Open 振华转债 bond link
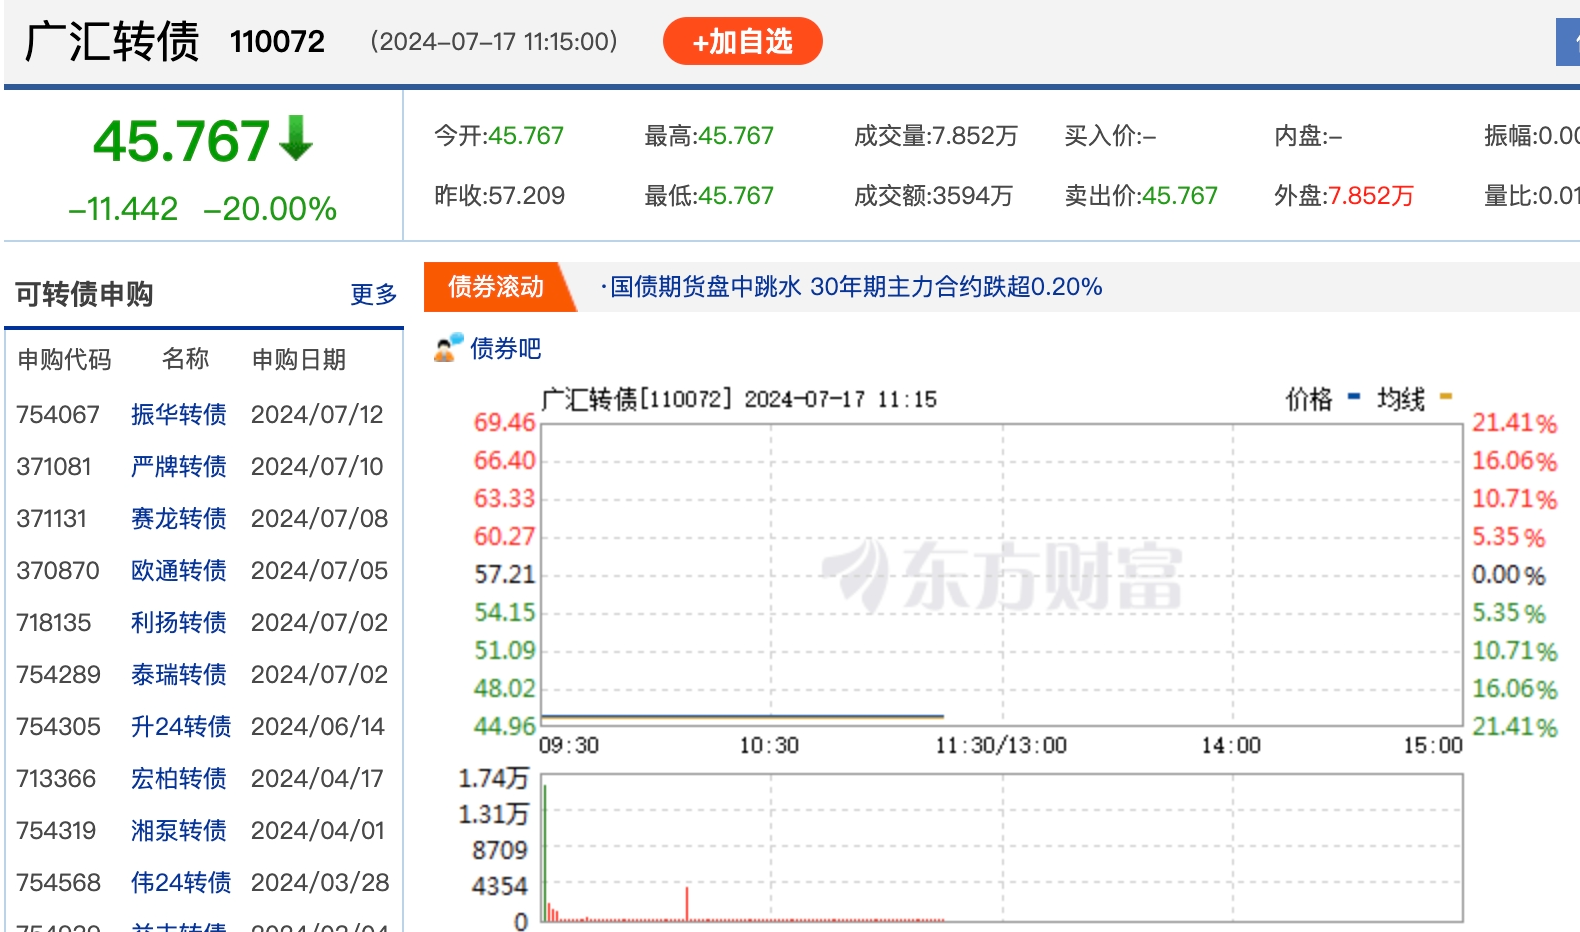The height and width of the screenshot is (932, 1580). (x=179, y=414)
